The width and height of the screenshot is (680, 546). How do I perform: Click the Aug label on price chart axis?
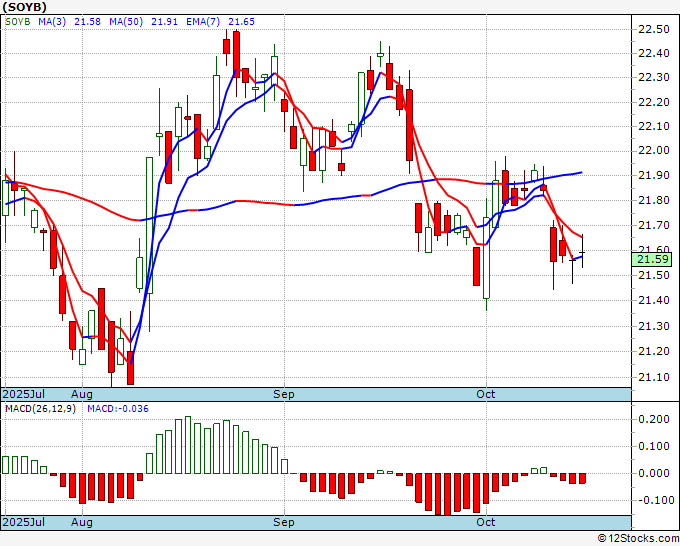(x=82, y=394)
